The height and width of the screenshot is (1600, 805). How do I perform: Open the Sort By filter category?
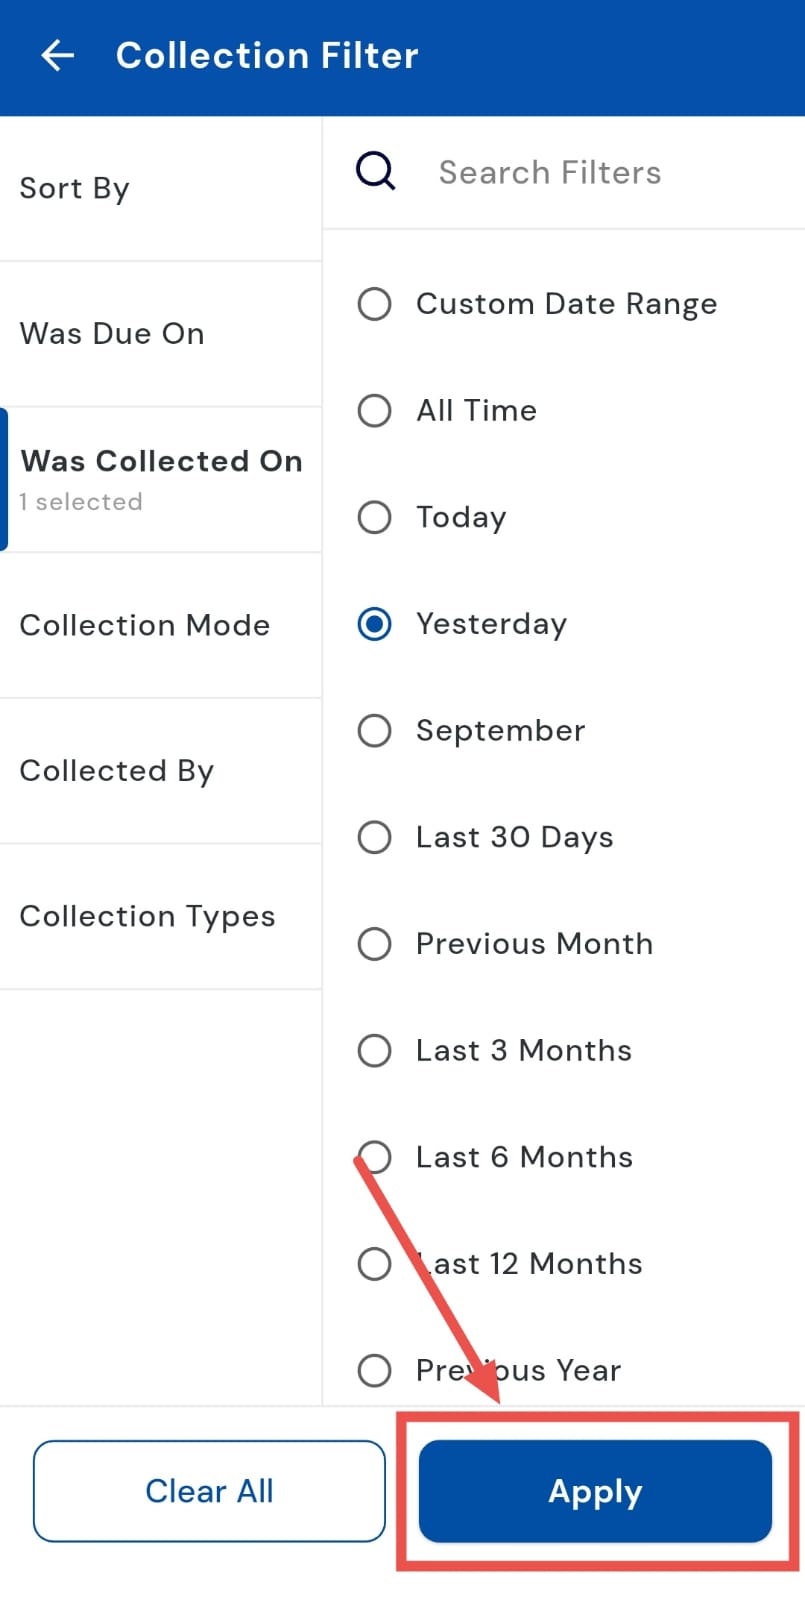pyautogui.click(x=160, y=189)
